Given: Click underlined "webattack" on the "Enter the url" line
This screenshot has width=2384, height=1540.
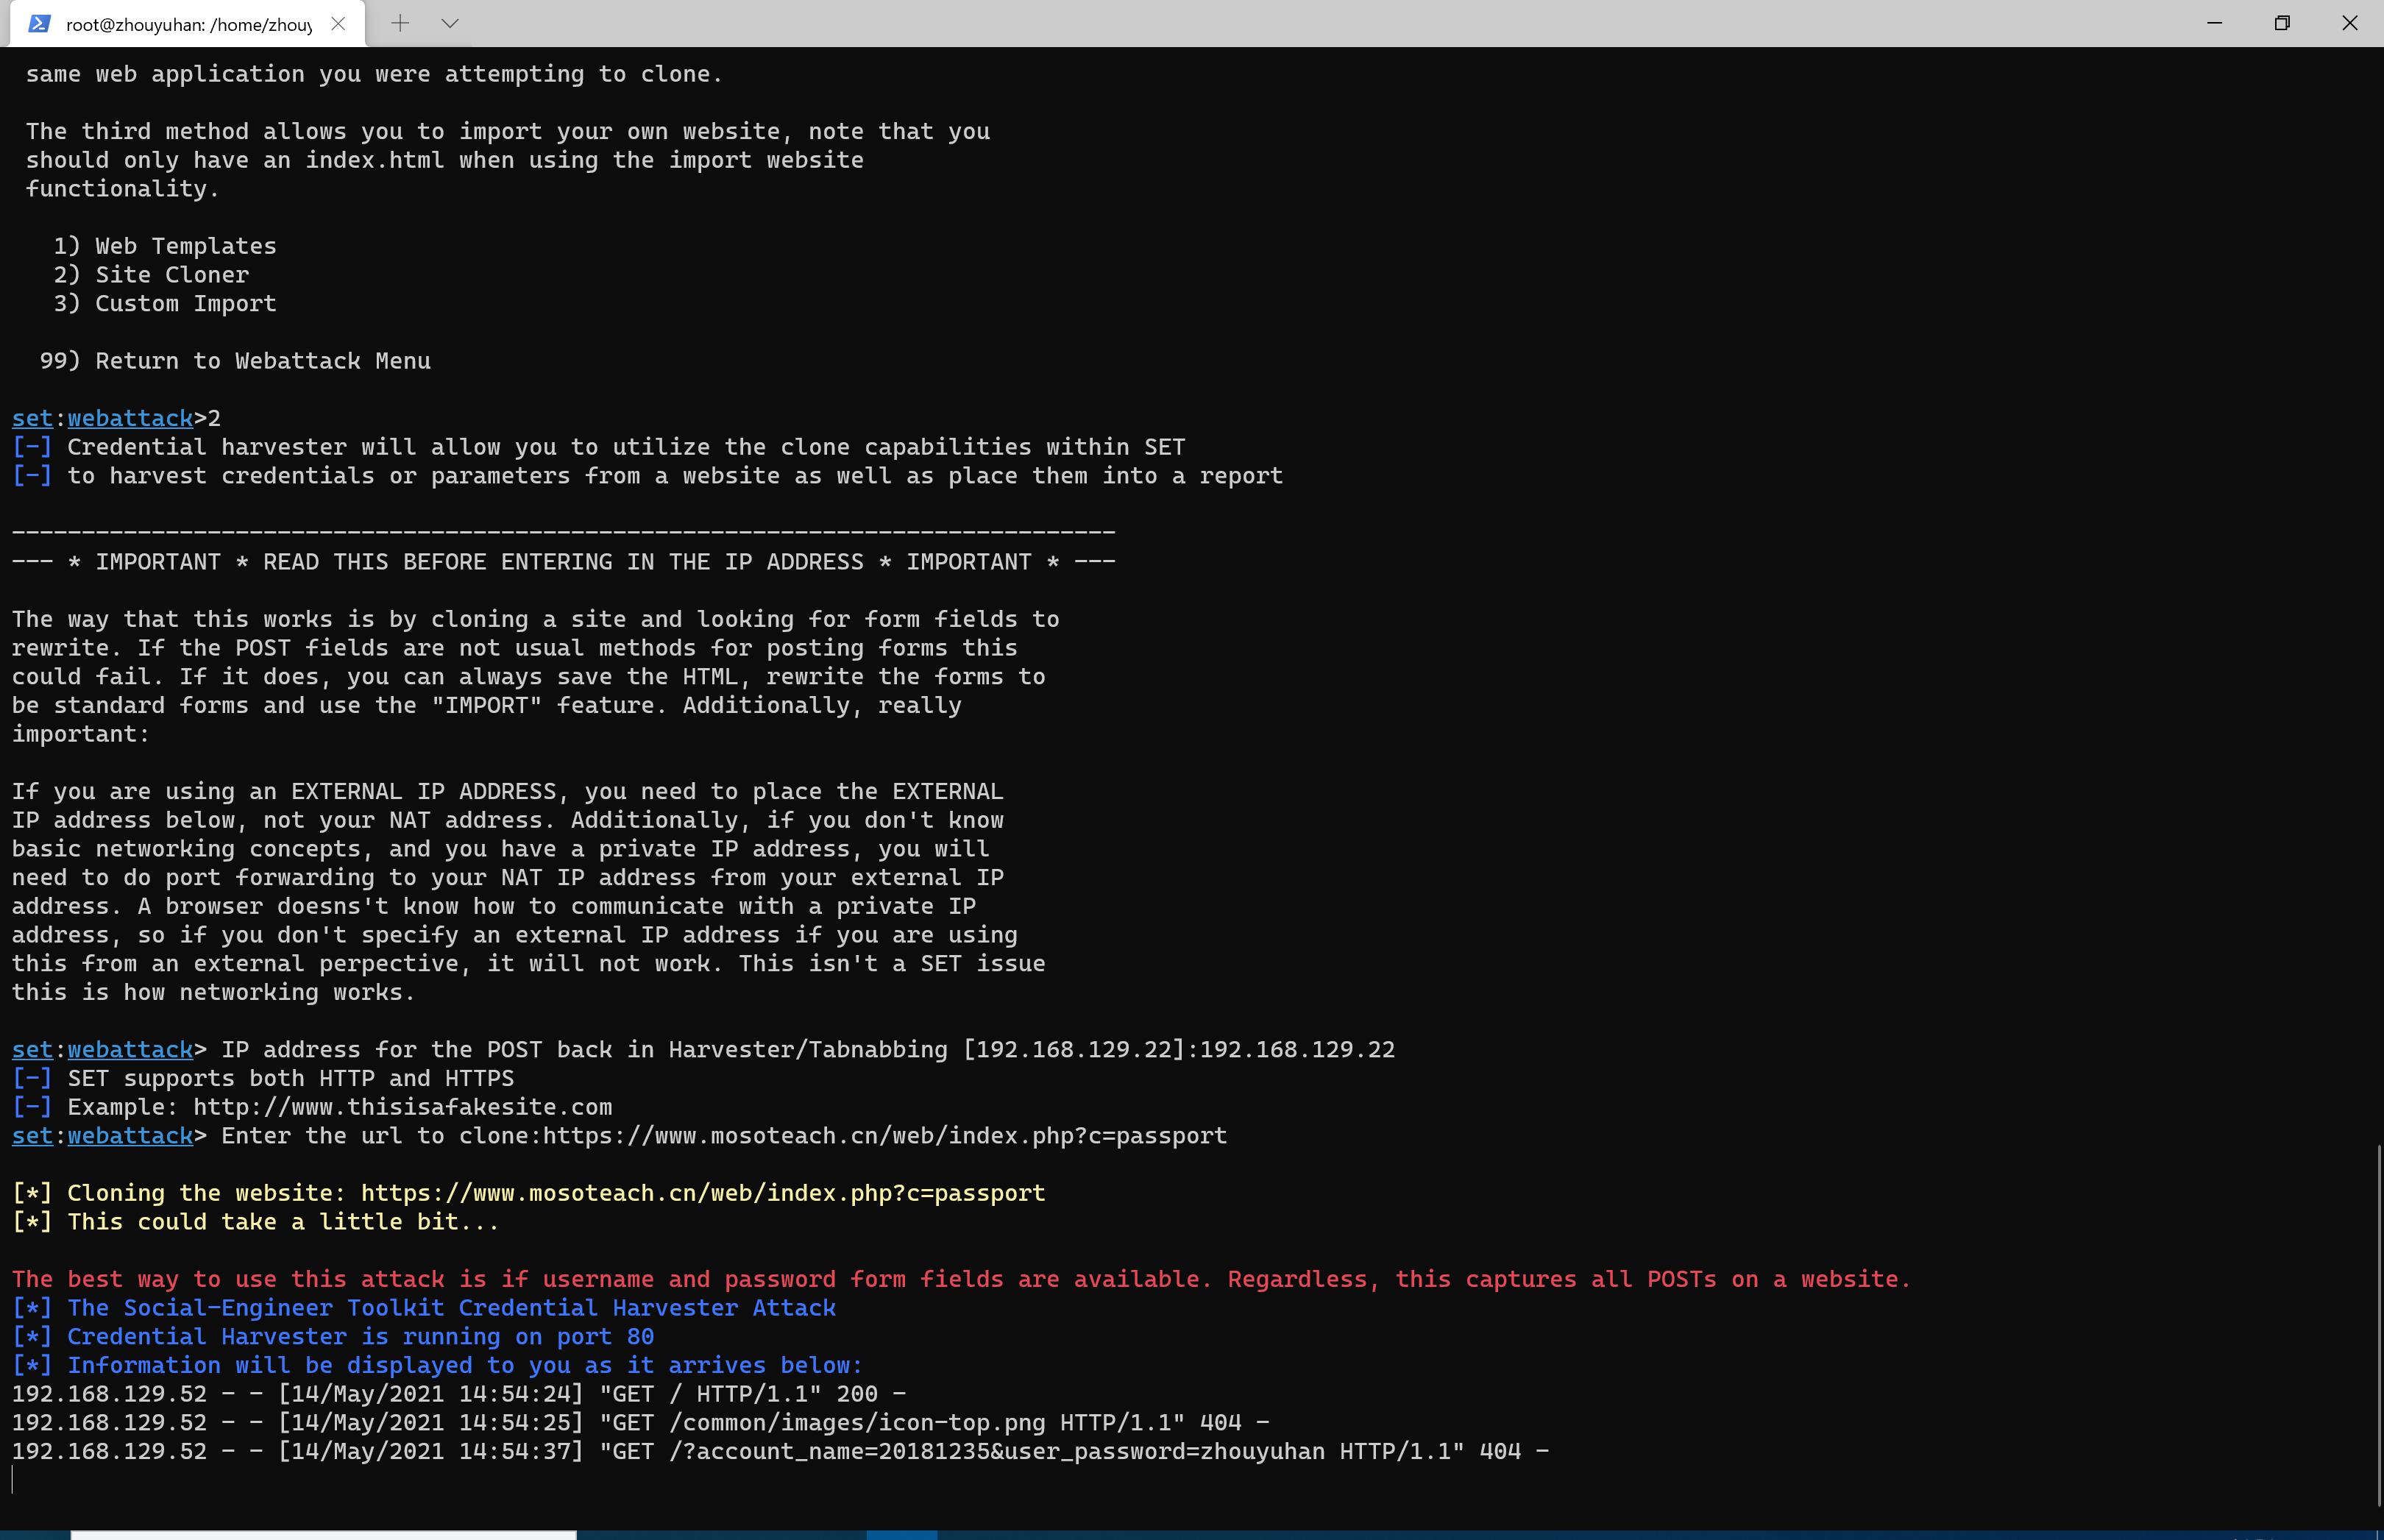Looking at the screenshot, I should 130,1136.
